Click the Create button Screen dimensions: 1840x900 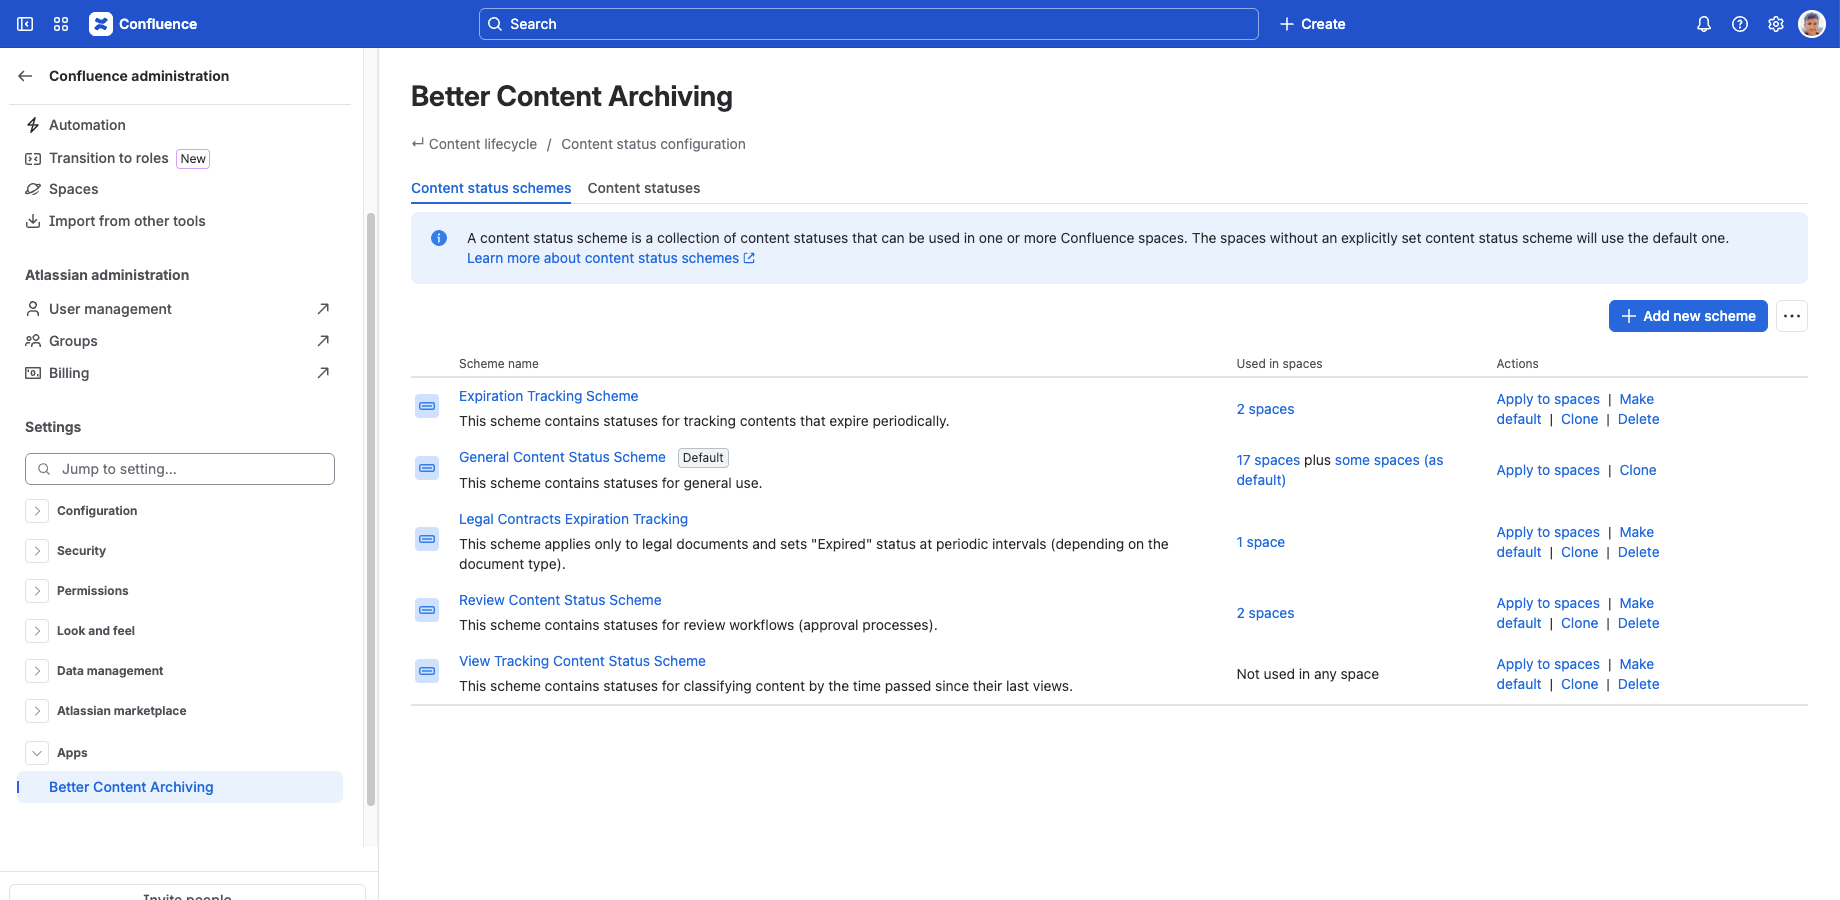click(x=1313, y=24)
